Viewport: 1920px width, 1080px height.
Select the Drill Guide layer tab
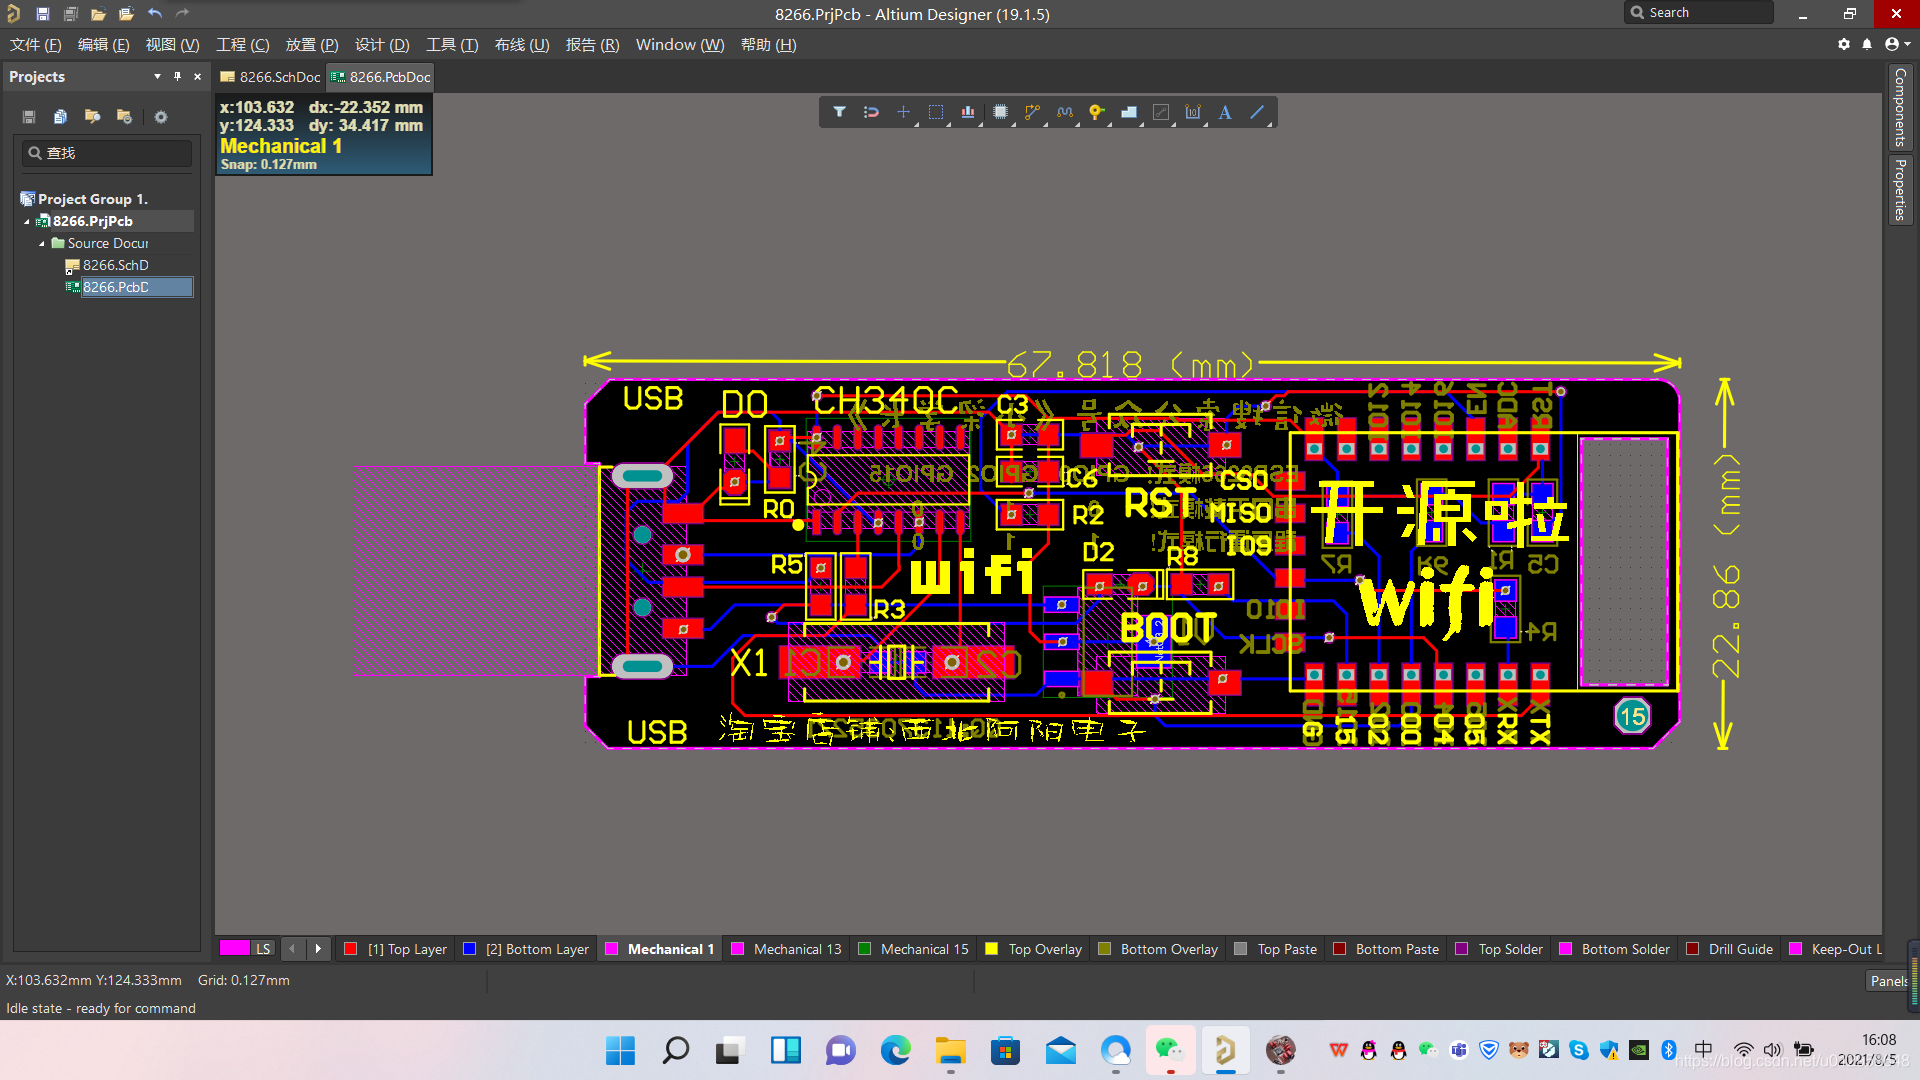[x=1730, y=949]
